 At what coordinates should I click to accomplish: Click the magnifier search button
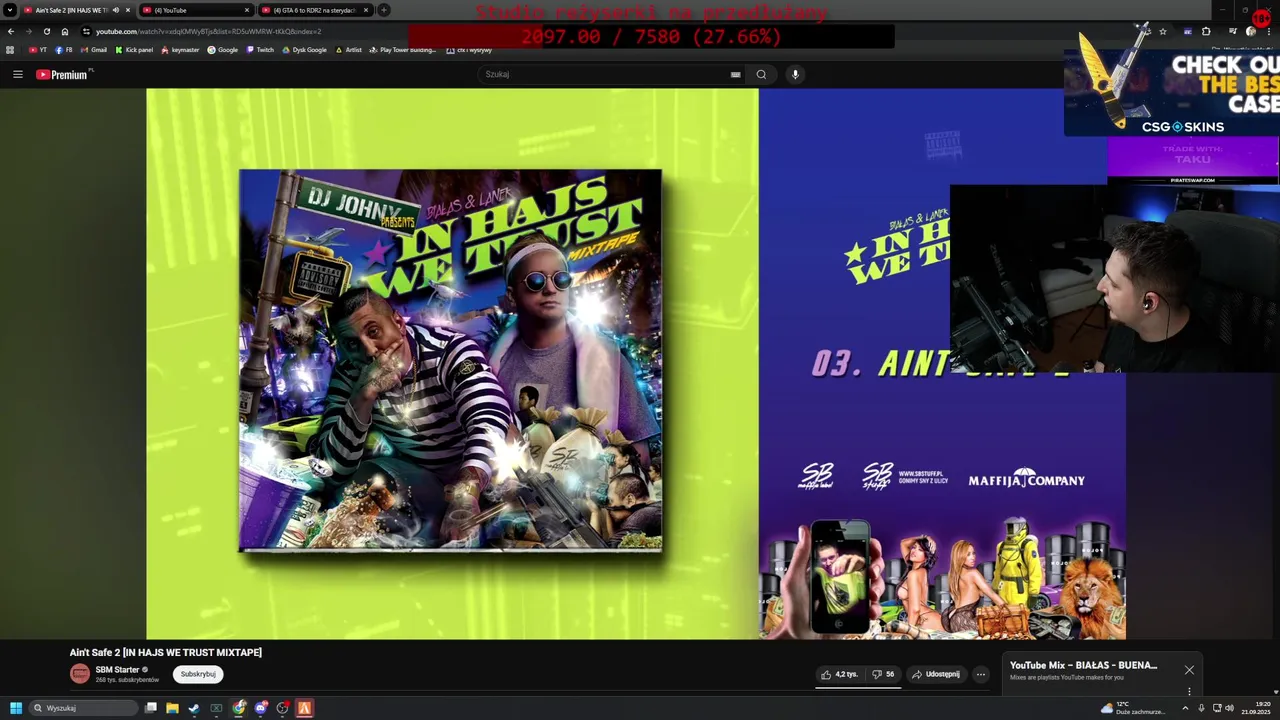761,74
